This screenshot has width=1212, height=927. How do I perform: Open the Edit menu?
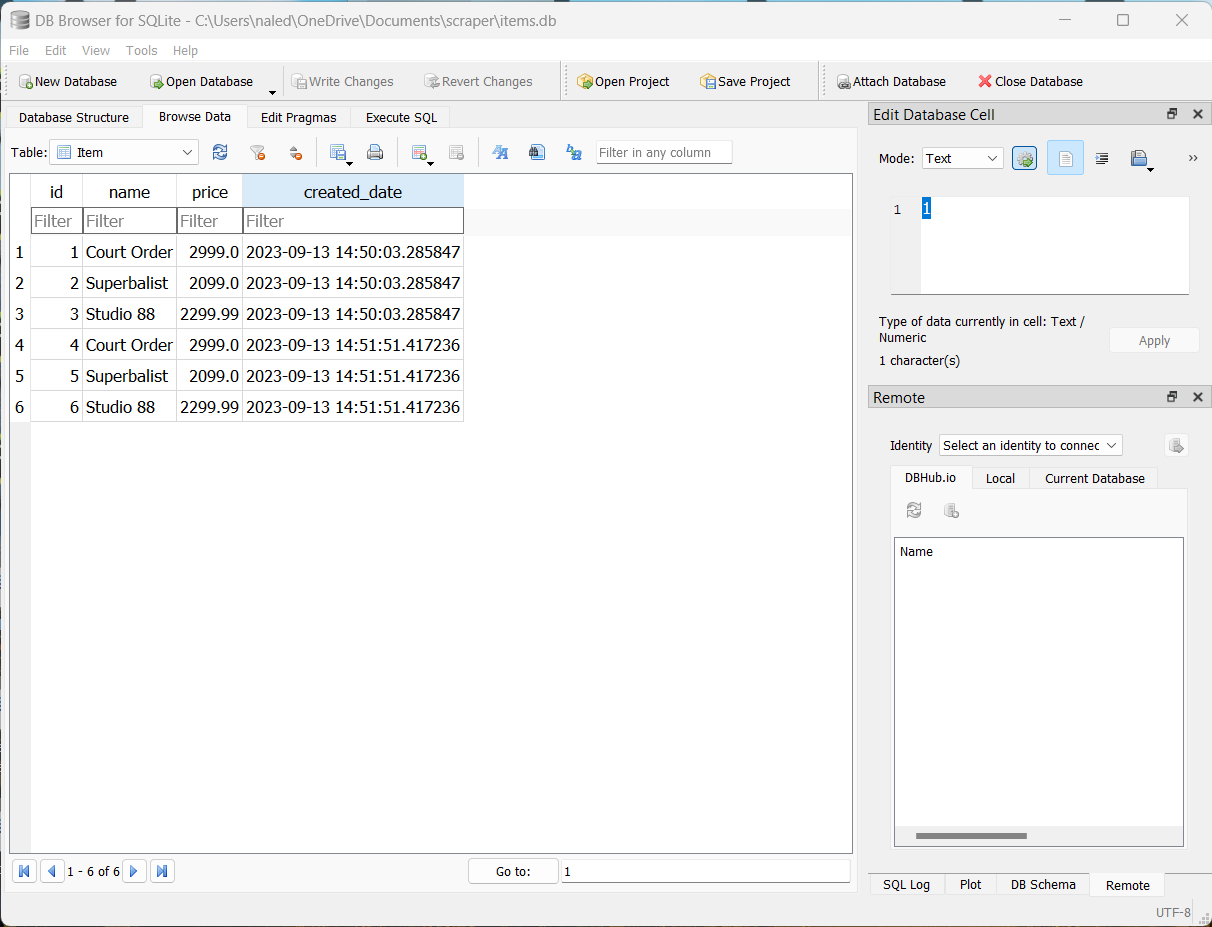pyautogui.click(x=56, y=50)
